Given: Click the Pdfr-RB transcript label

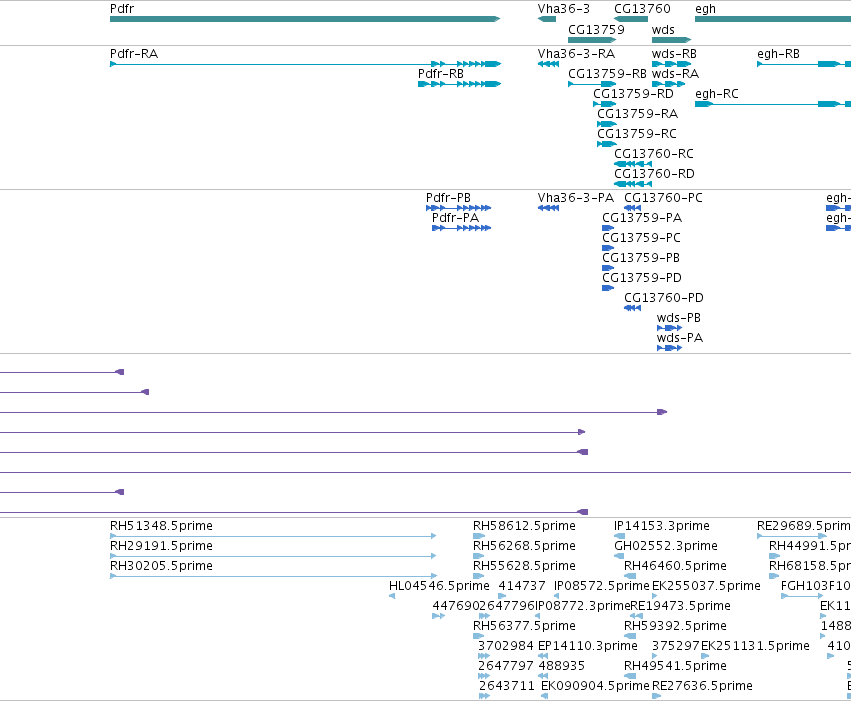Looking at the screenshot, I should coord(441,73).
